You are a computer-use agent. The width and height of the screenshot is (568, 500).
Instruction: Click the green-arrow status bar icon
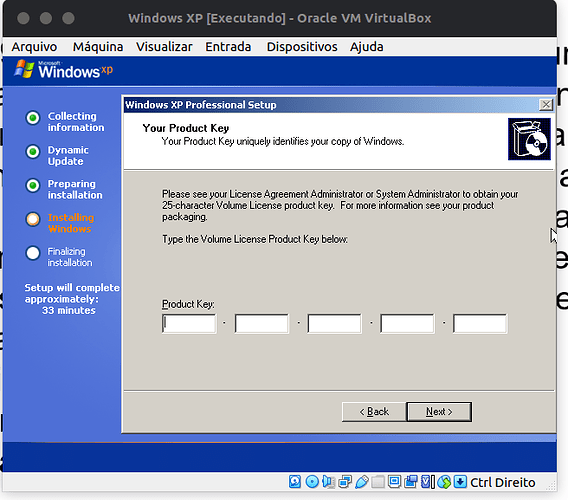click(444, 482)
